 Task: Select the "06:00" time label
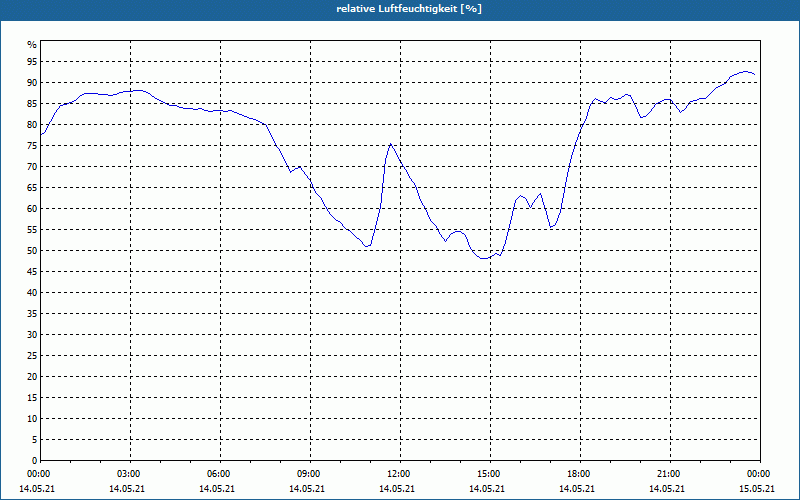pos(218,474)
